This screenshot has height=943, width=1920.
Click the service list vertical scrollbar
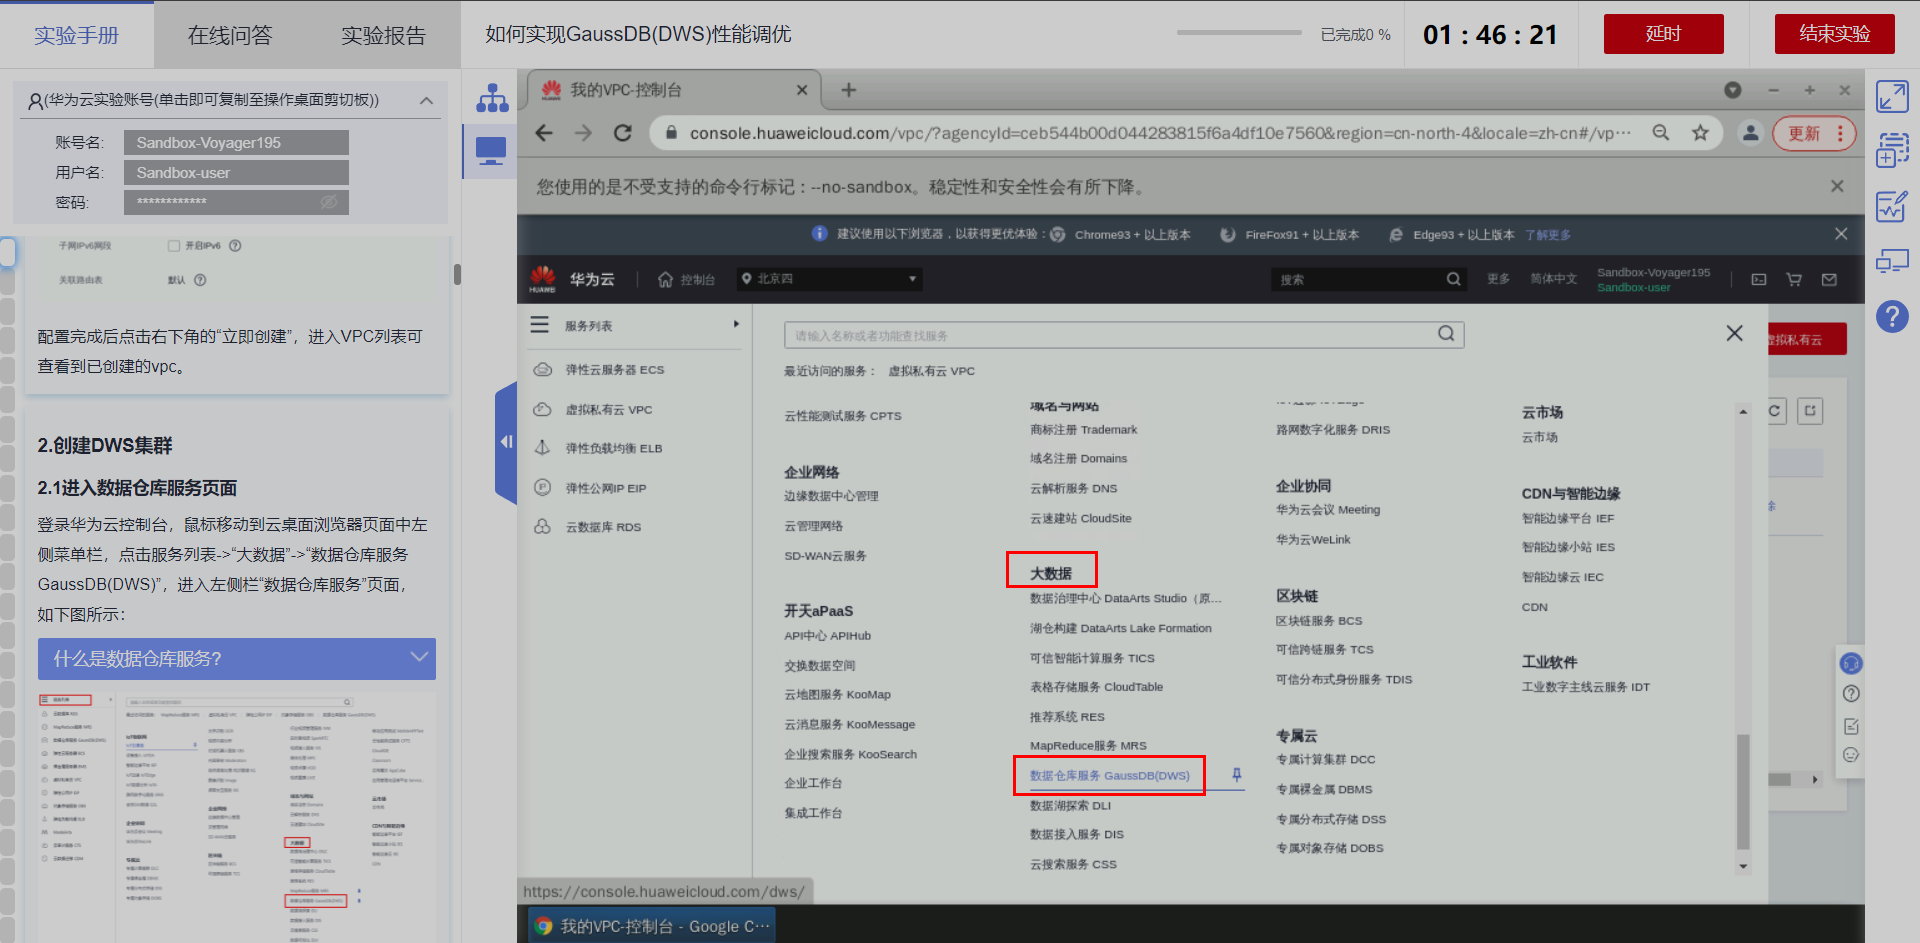(x=1743, y=790)
